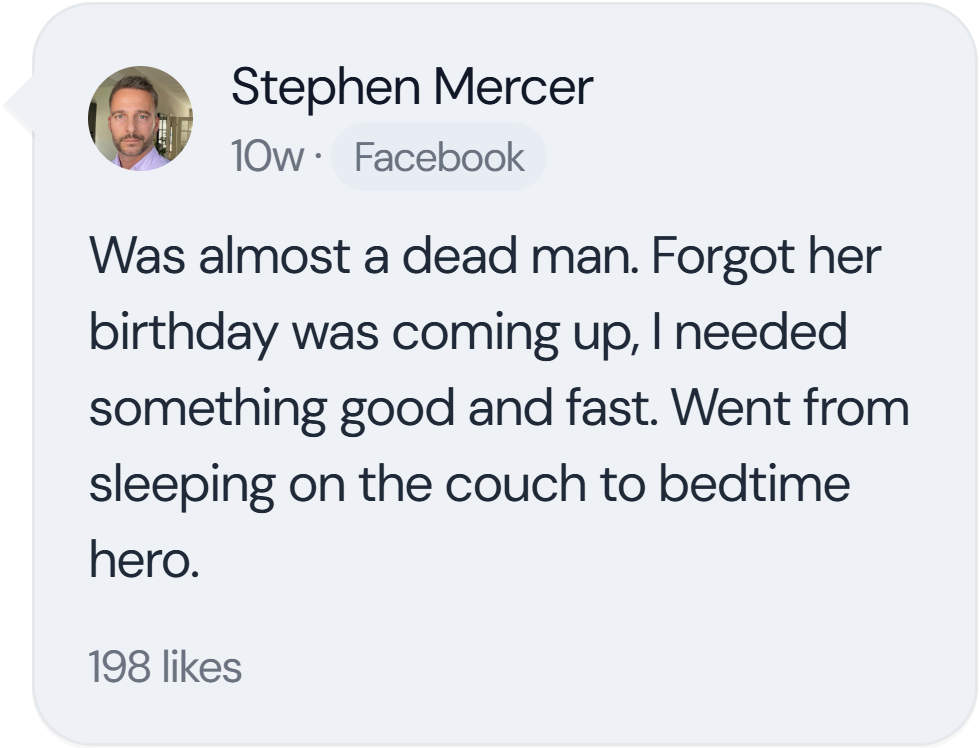Click the sentence "Was almost a dead man"
The width and height of the screenshot is (979, 748).
tap(366, 257)
